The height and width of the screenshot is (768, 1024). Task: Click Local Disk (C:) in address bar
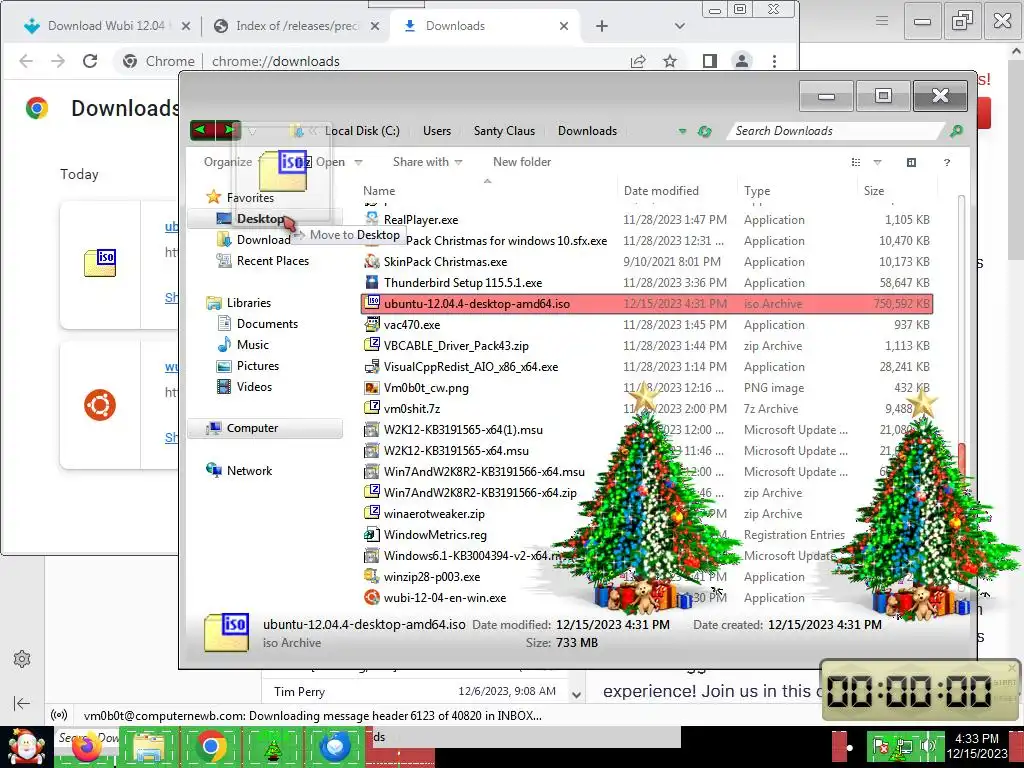(x=362, y=131)
